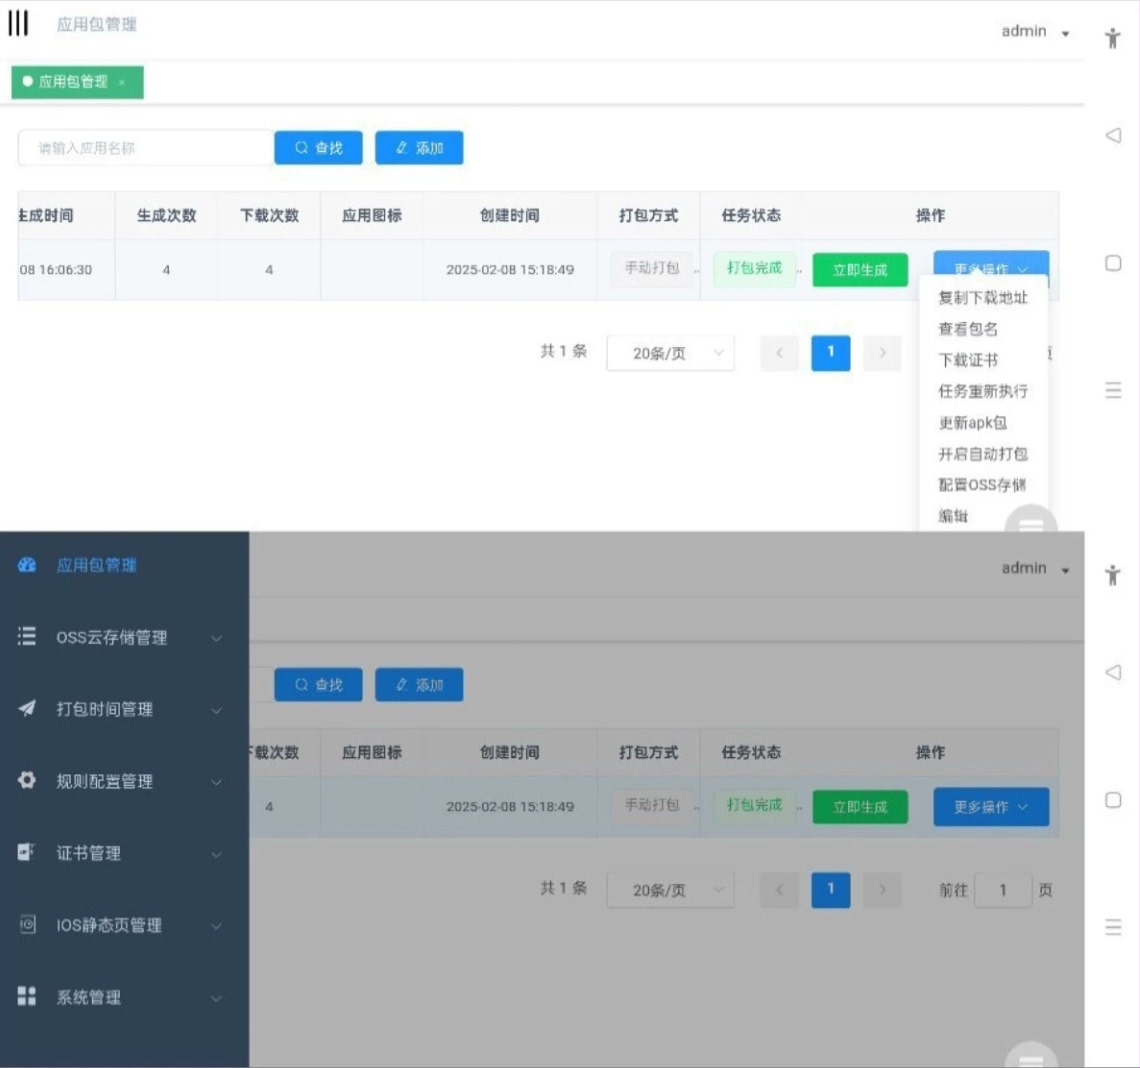The width and height of the screenshot is (1140, 1068).
Task: Expand the IOS静态页管理 chevron
Action: (x=216, y=926)
